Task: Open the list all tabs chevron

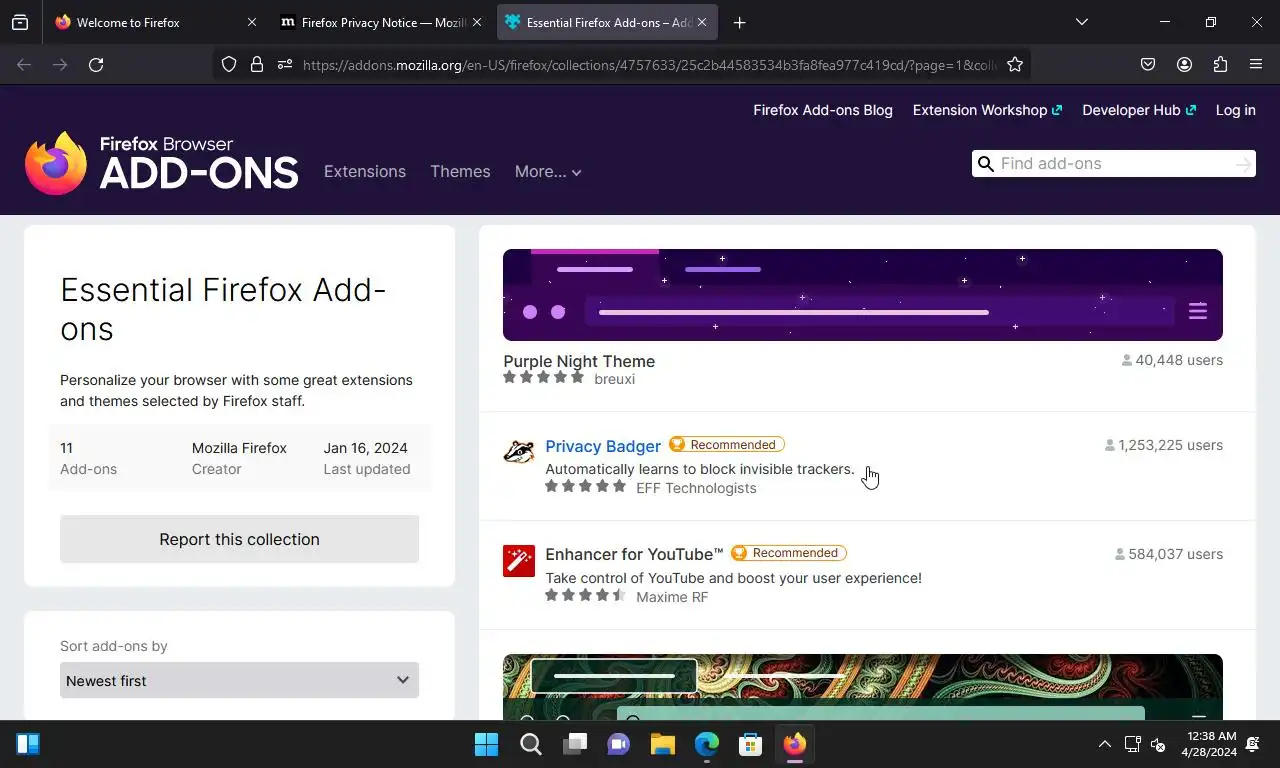Action: [x=1081, y=22]
